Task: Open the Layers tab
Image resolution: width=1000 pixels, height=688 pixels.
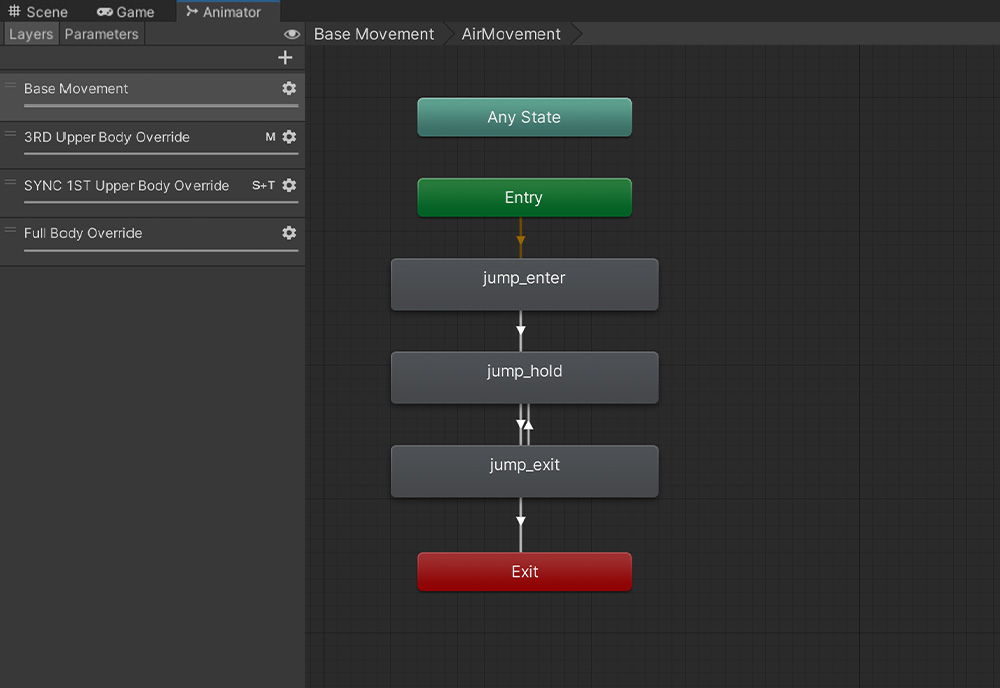Action: [31, 34]
